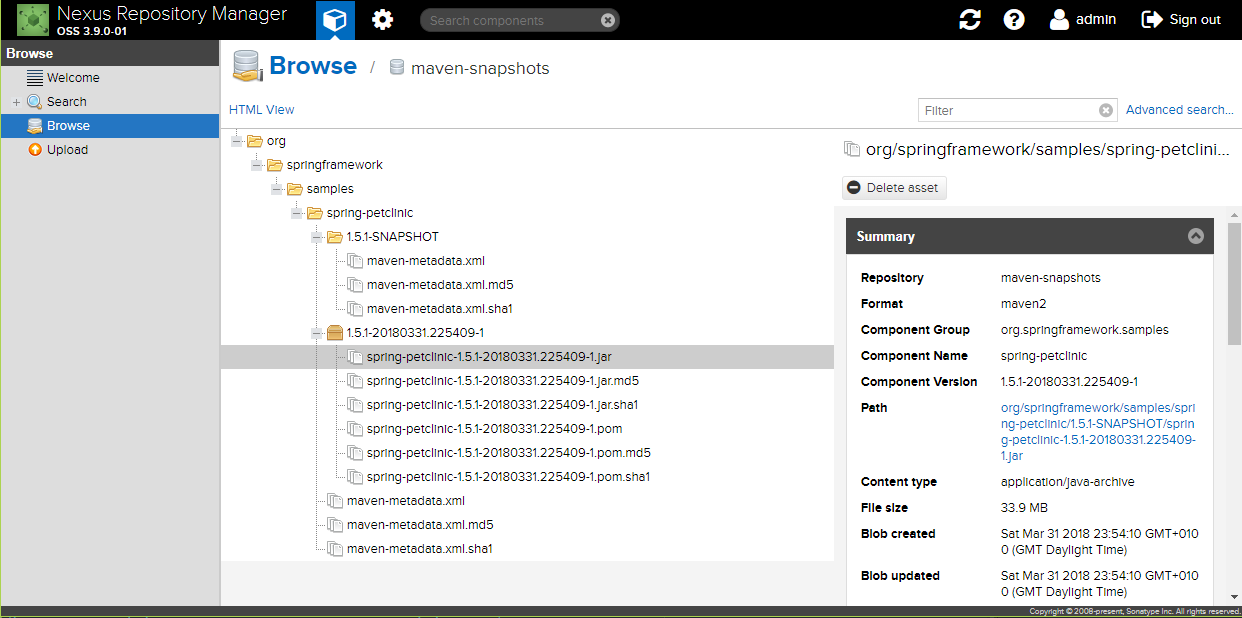Collapse the samples tree node
The width and height of the screenshot is (1242, 618).
pos(277,189)
